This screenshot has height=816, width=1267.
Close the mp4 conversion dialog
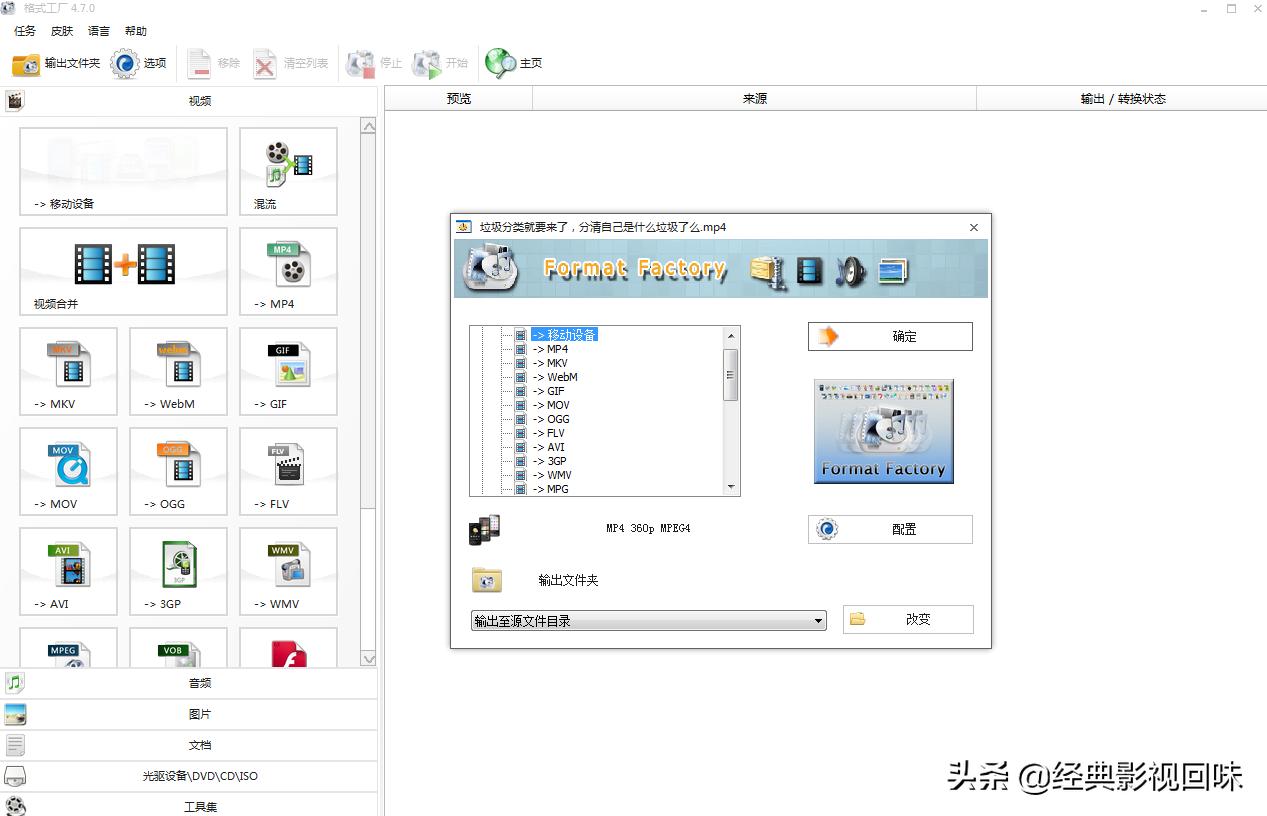click(974, 228)
